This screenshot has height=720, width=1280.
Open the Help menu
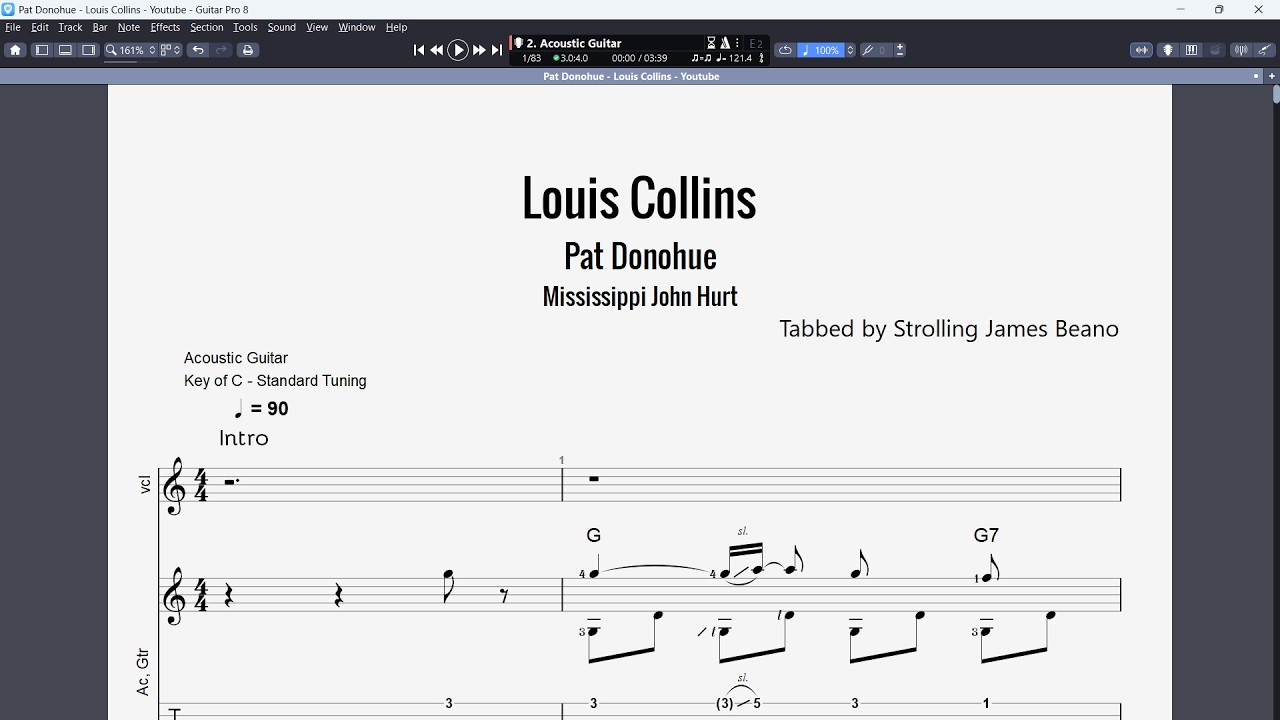point(397,27)
